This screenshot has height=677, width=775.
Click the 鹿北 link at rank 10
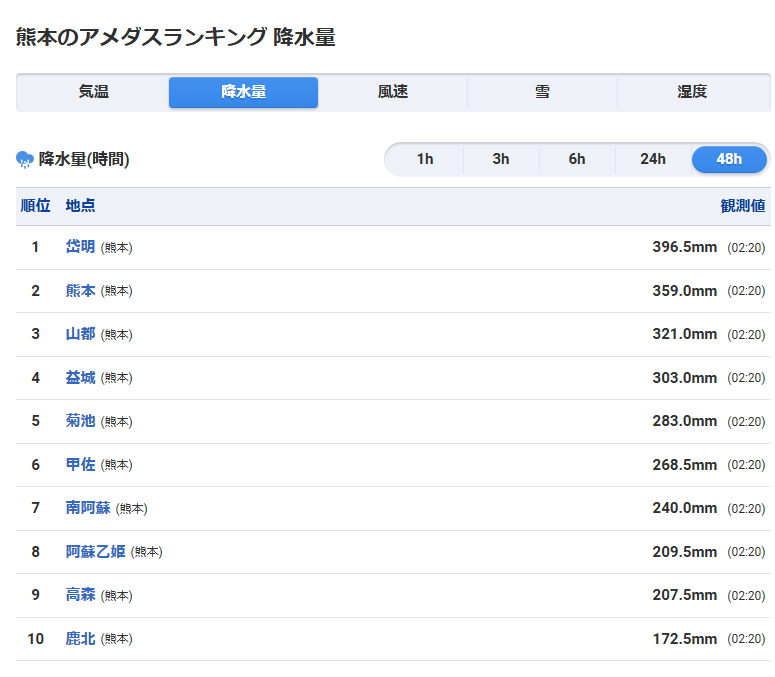(x=80, y=639)
